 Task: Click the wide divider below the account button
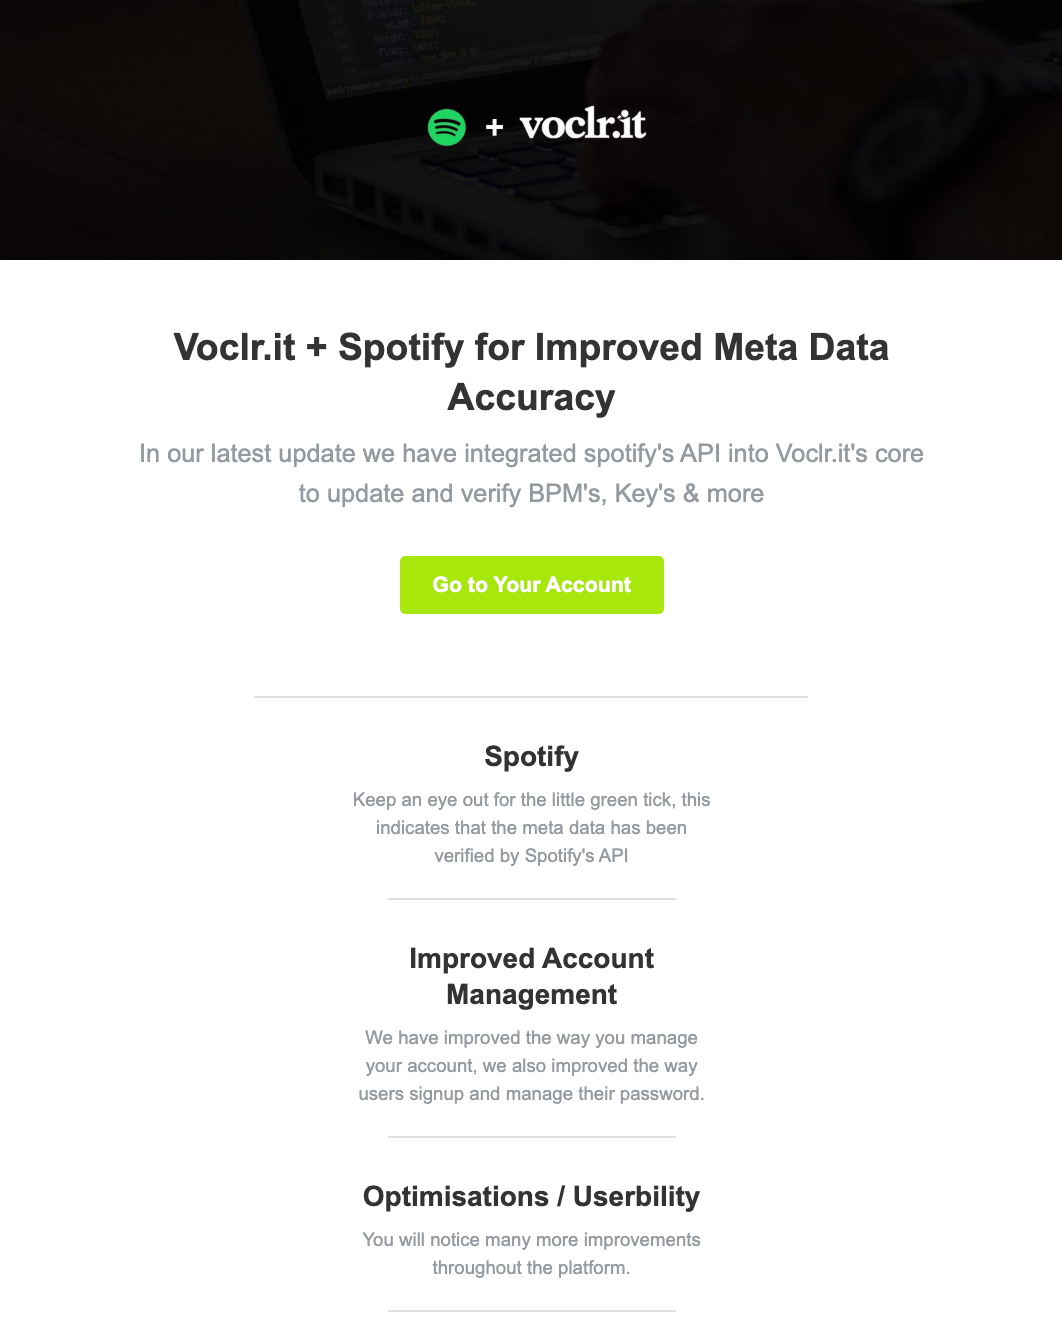531,697
